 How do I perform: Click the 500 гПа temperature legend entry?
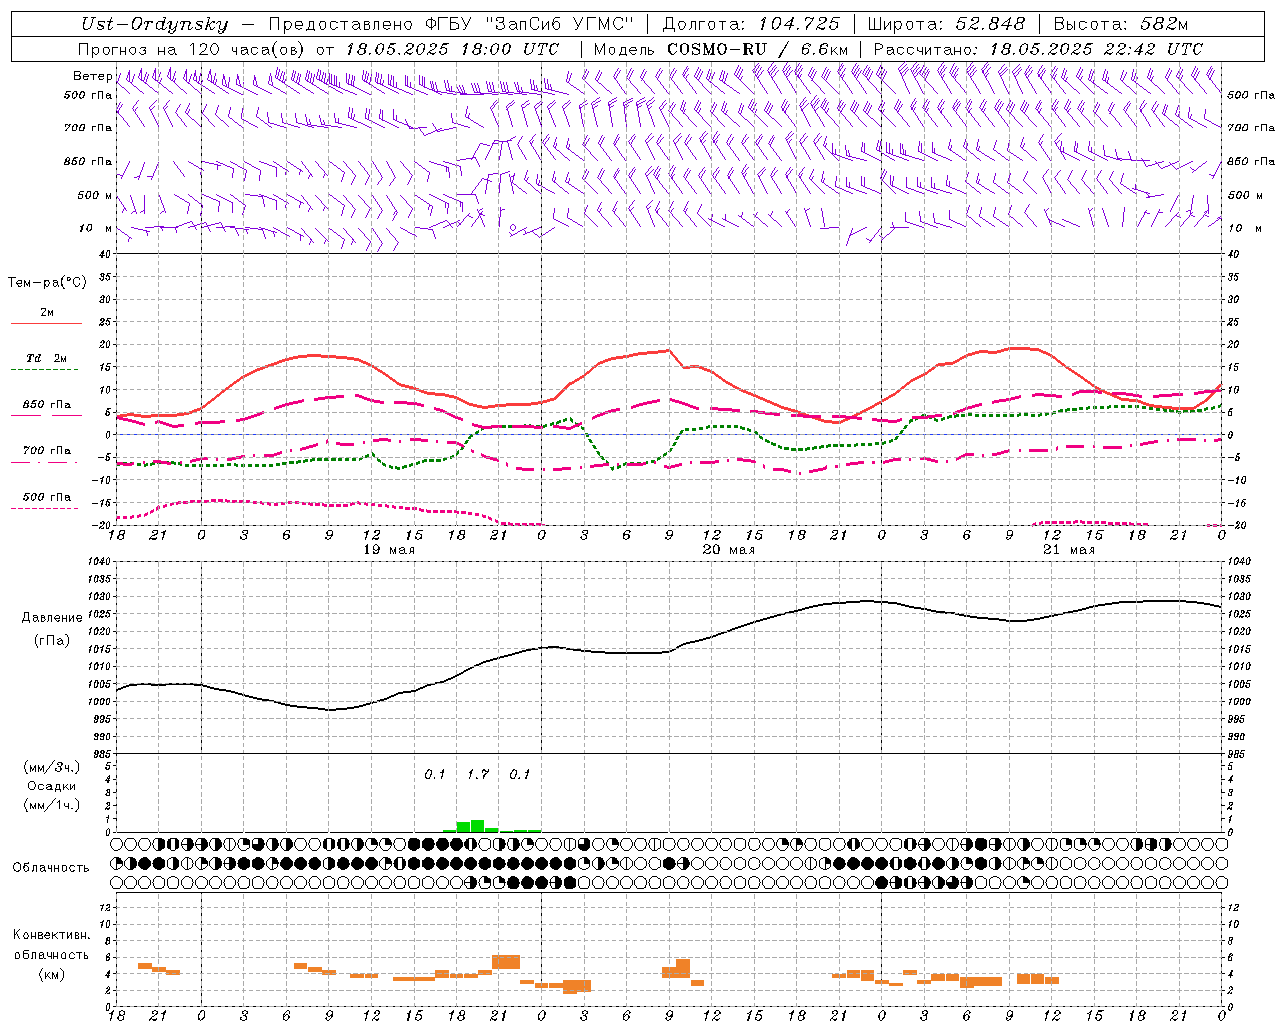(x=47, y=497)
